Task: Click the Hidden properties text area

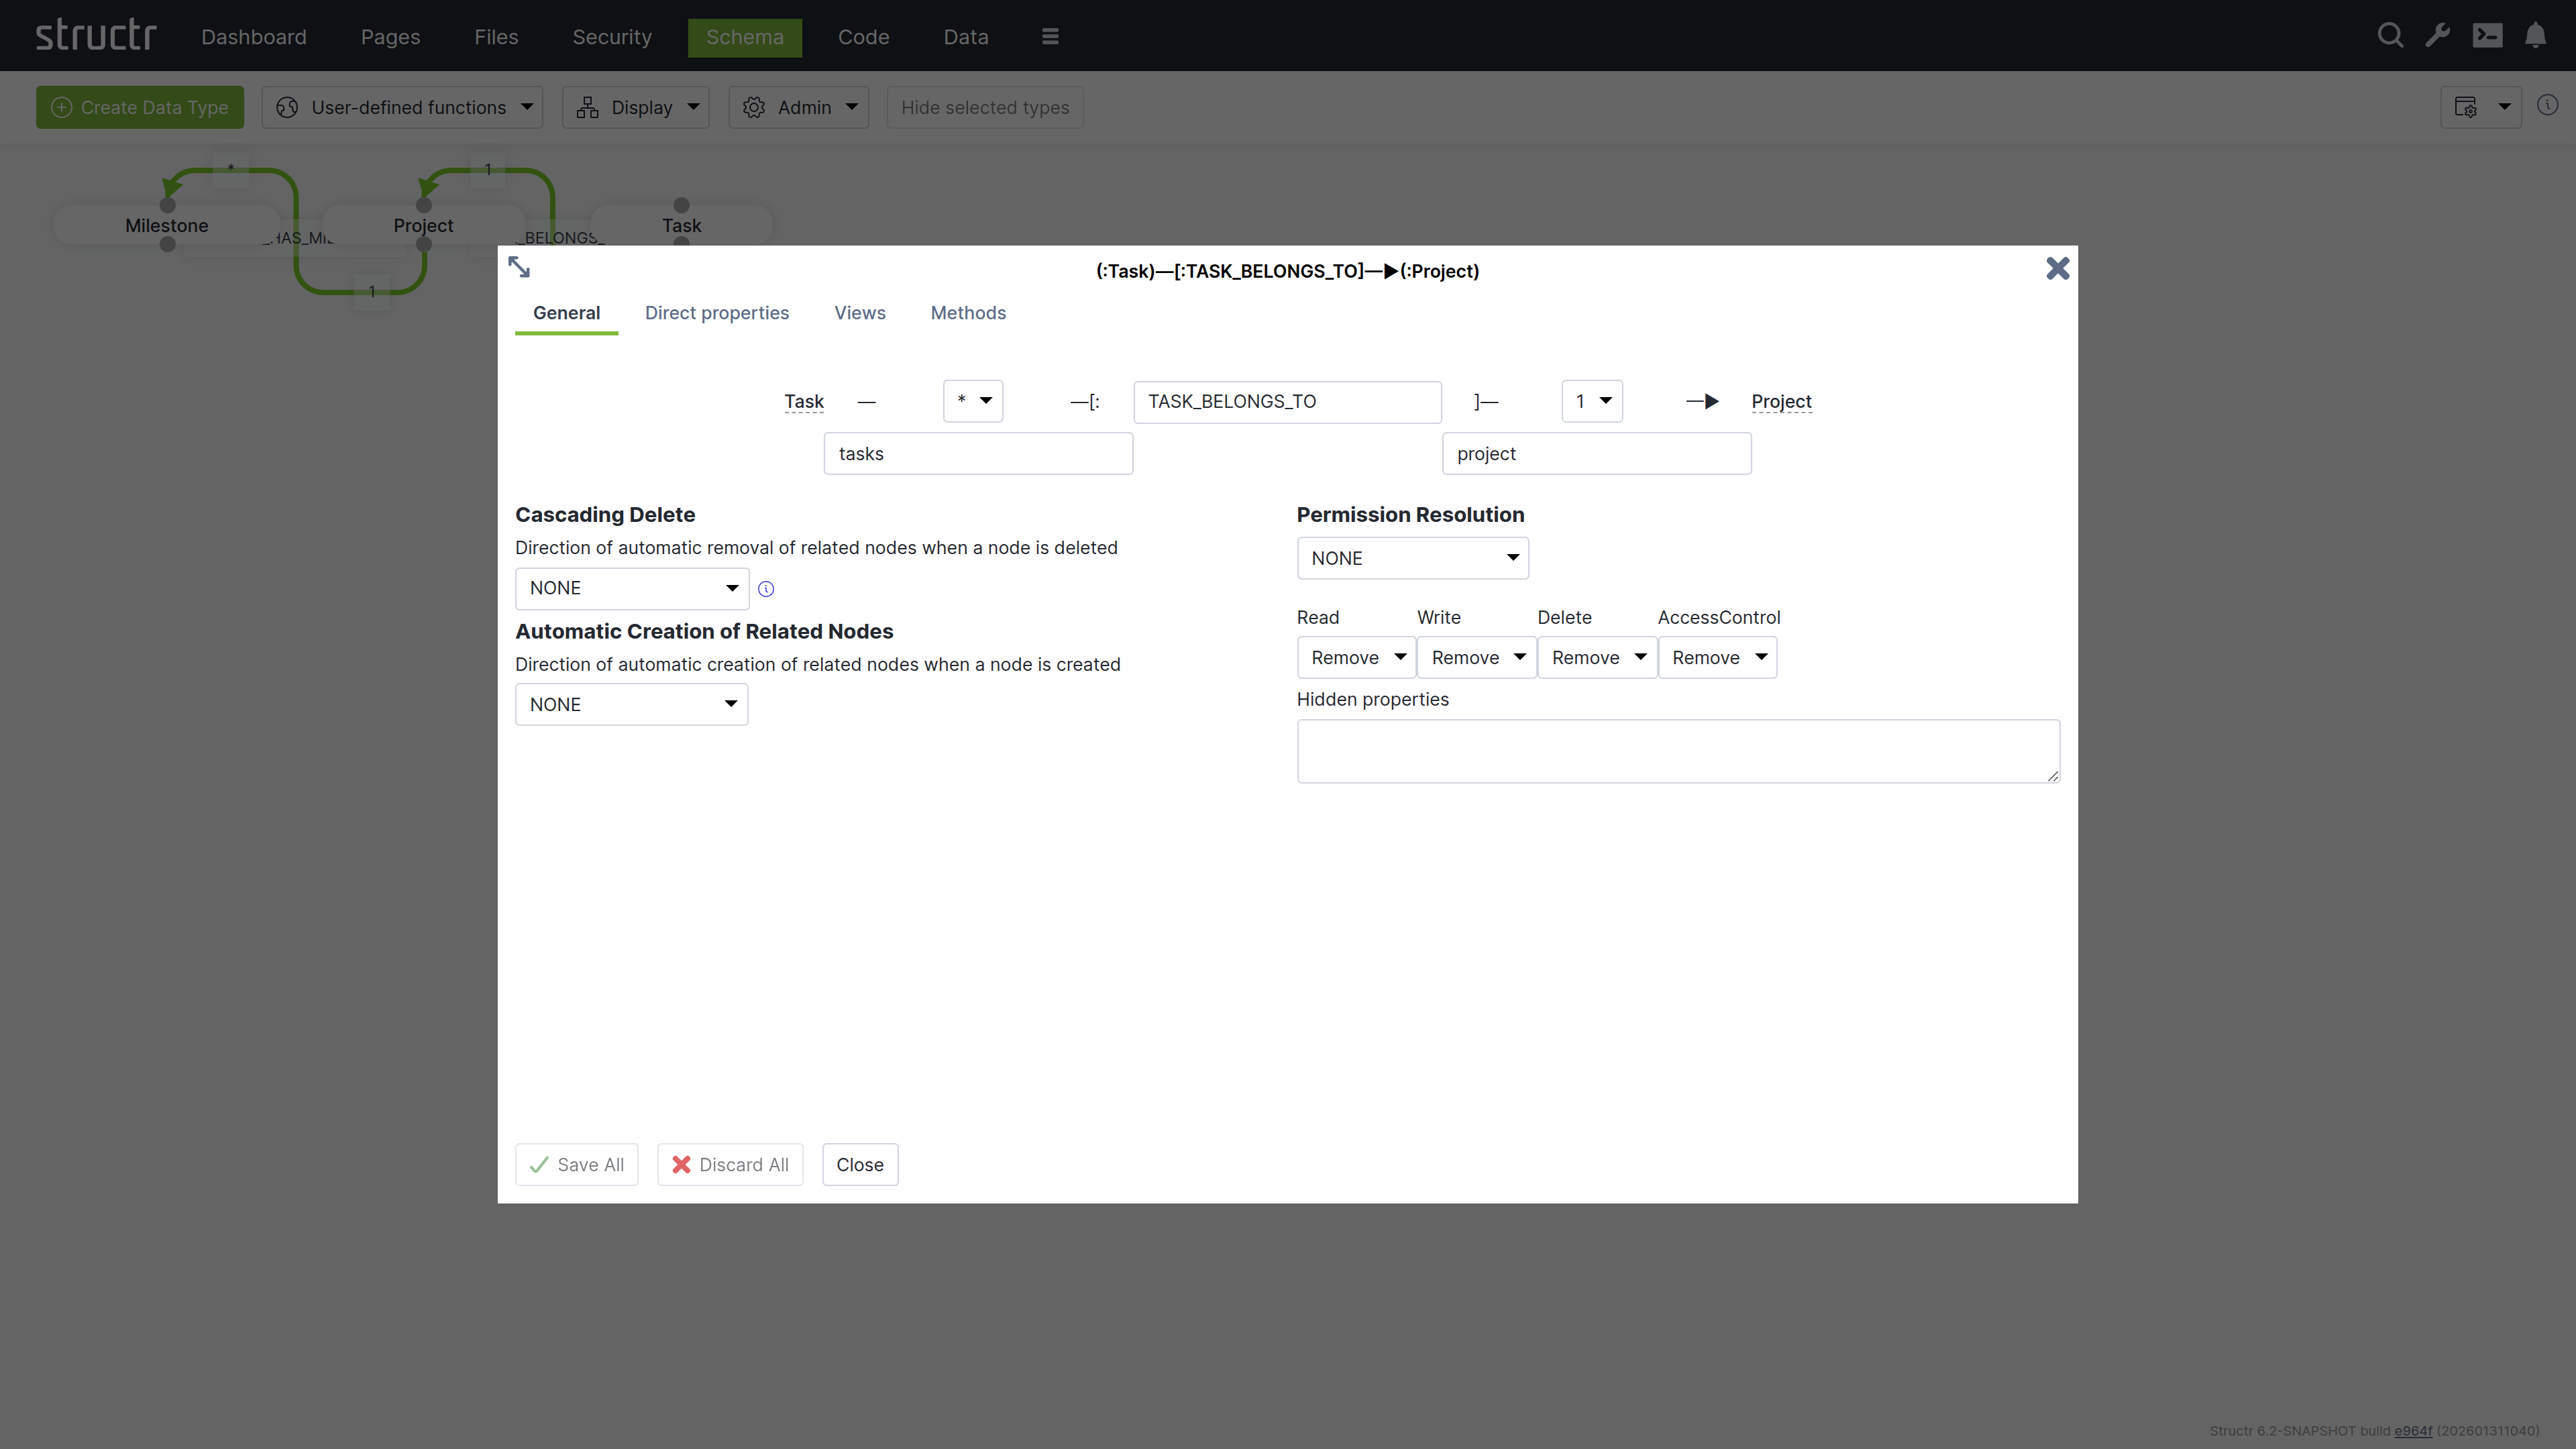Action: [x=1677, y=751]
